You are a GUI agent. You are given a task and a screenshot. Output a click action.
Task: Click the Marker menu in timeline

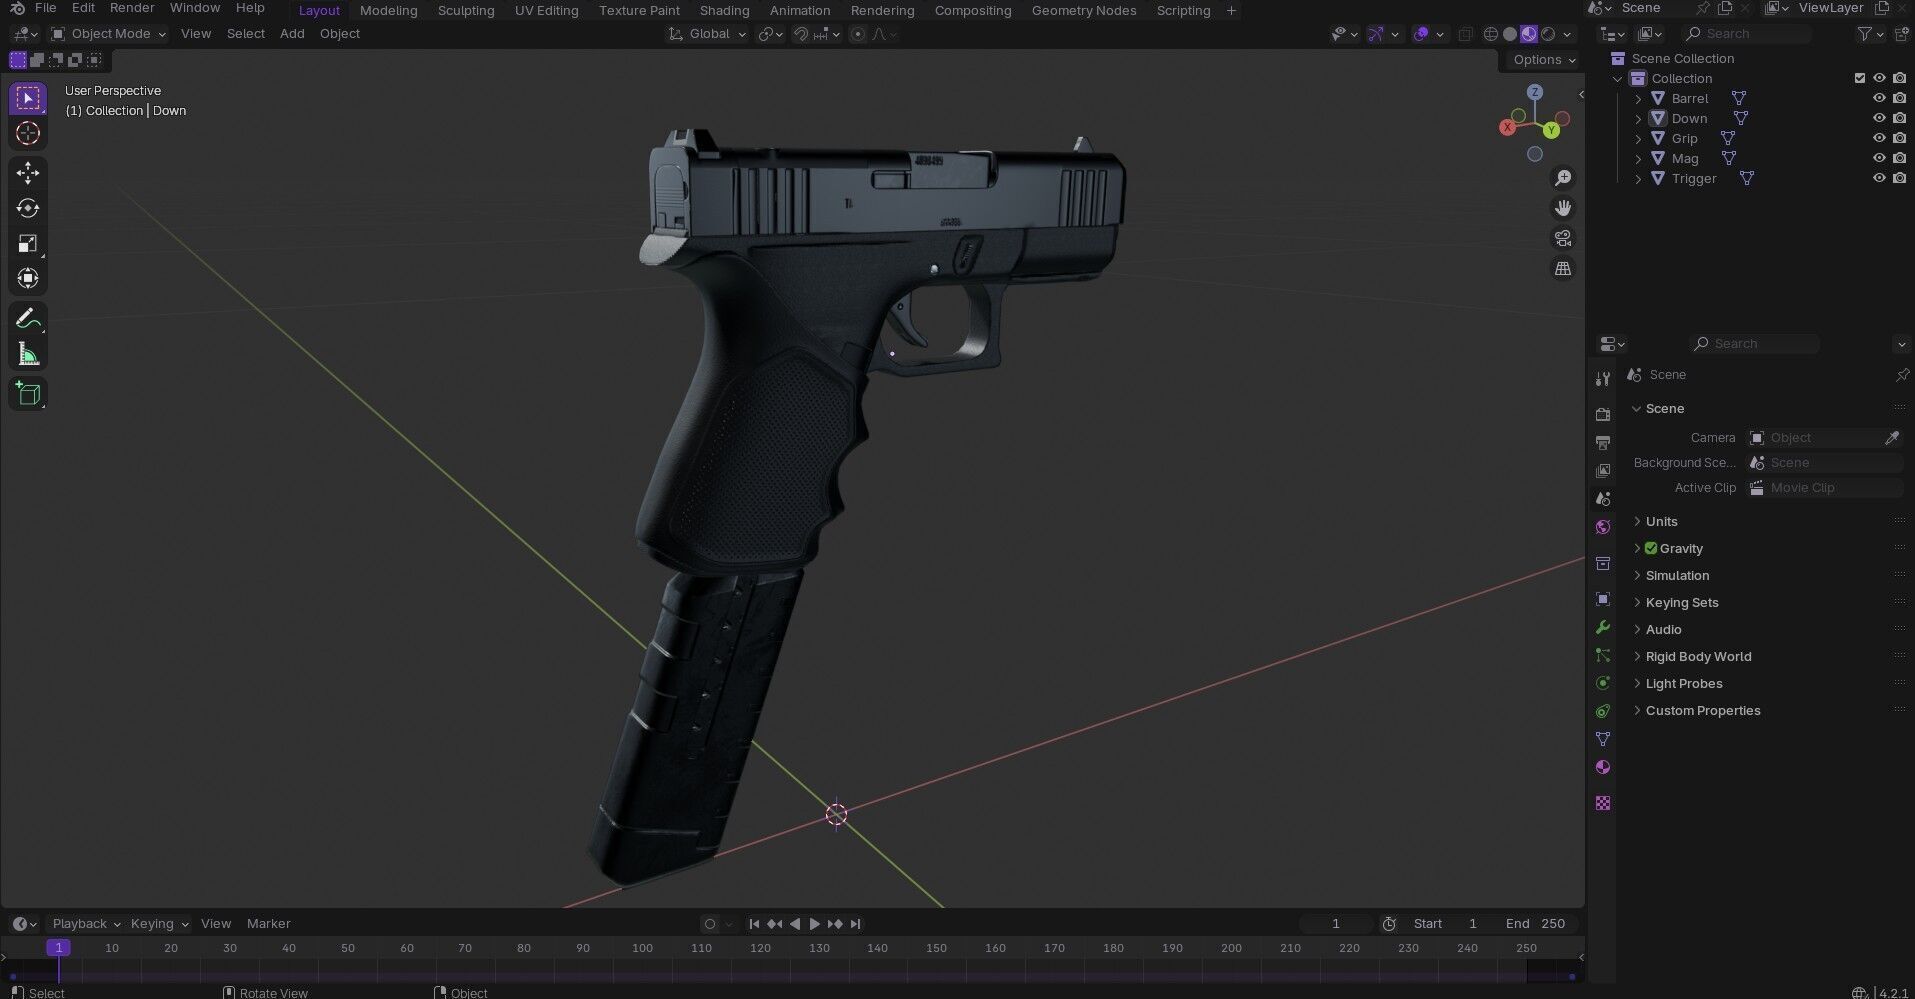pyautogui.click(x=268, y=924)
